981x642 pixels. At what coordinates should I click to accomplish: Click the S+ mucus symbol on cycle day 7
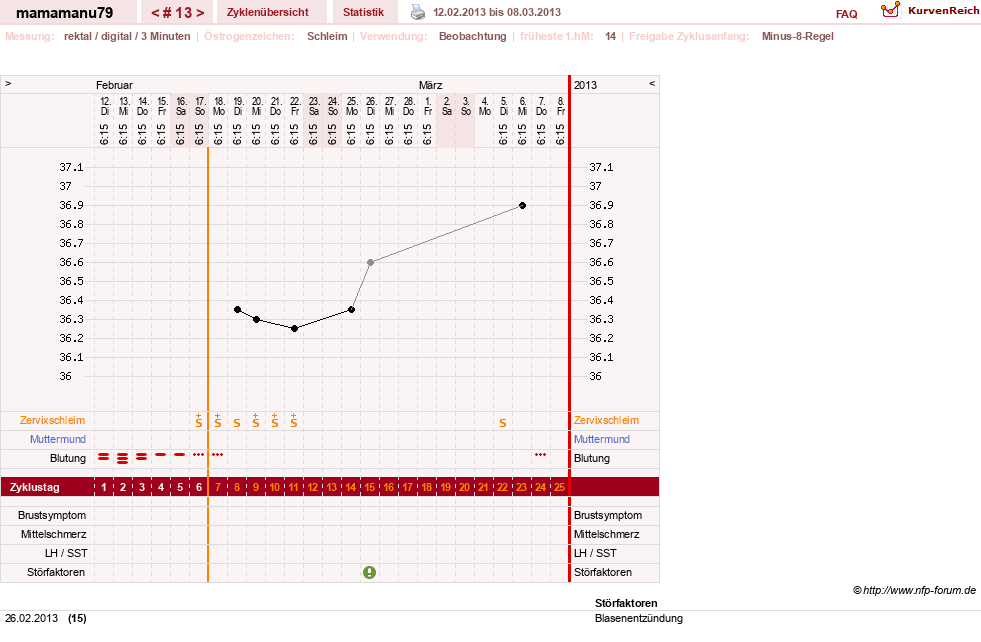(218, 420)
